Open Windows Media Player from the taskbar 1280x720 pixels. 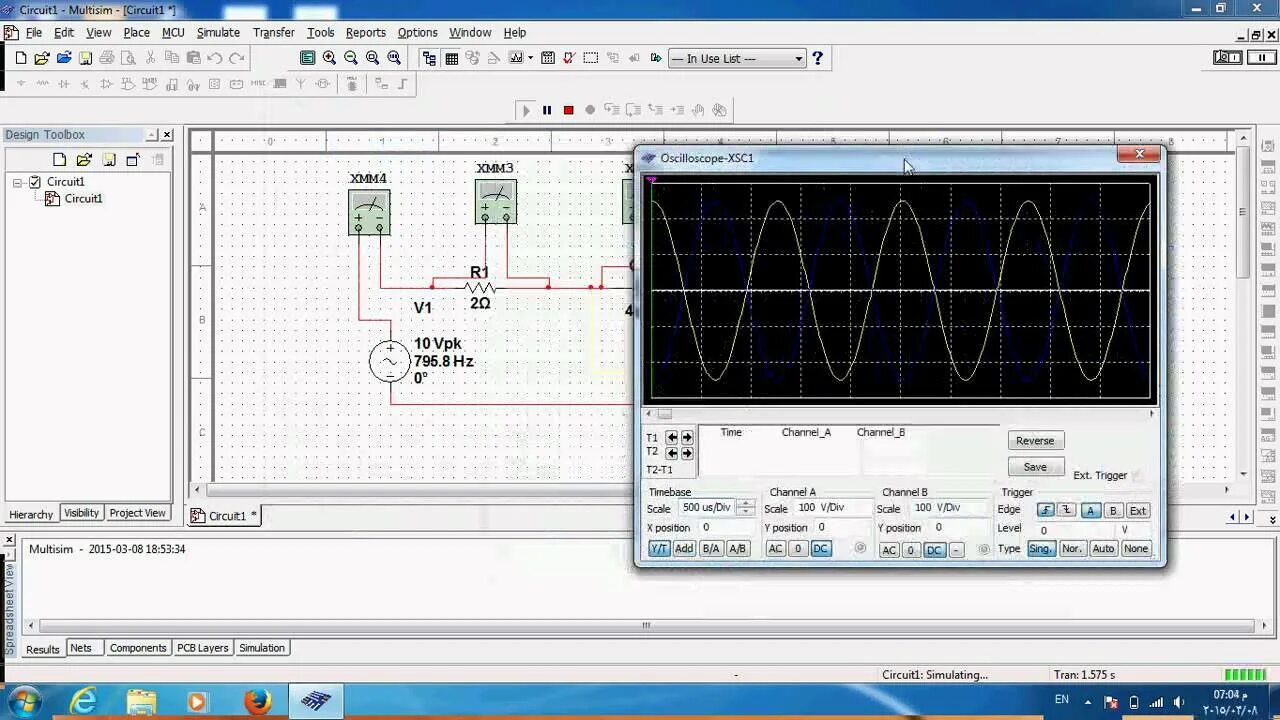click(x=196, y=701)
